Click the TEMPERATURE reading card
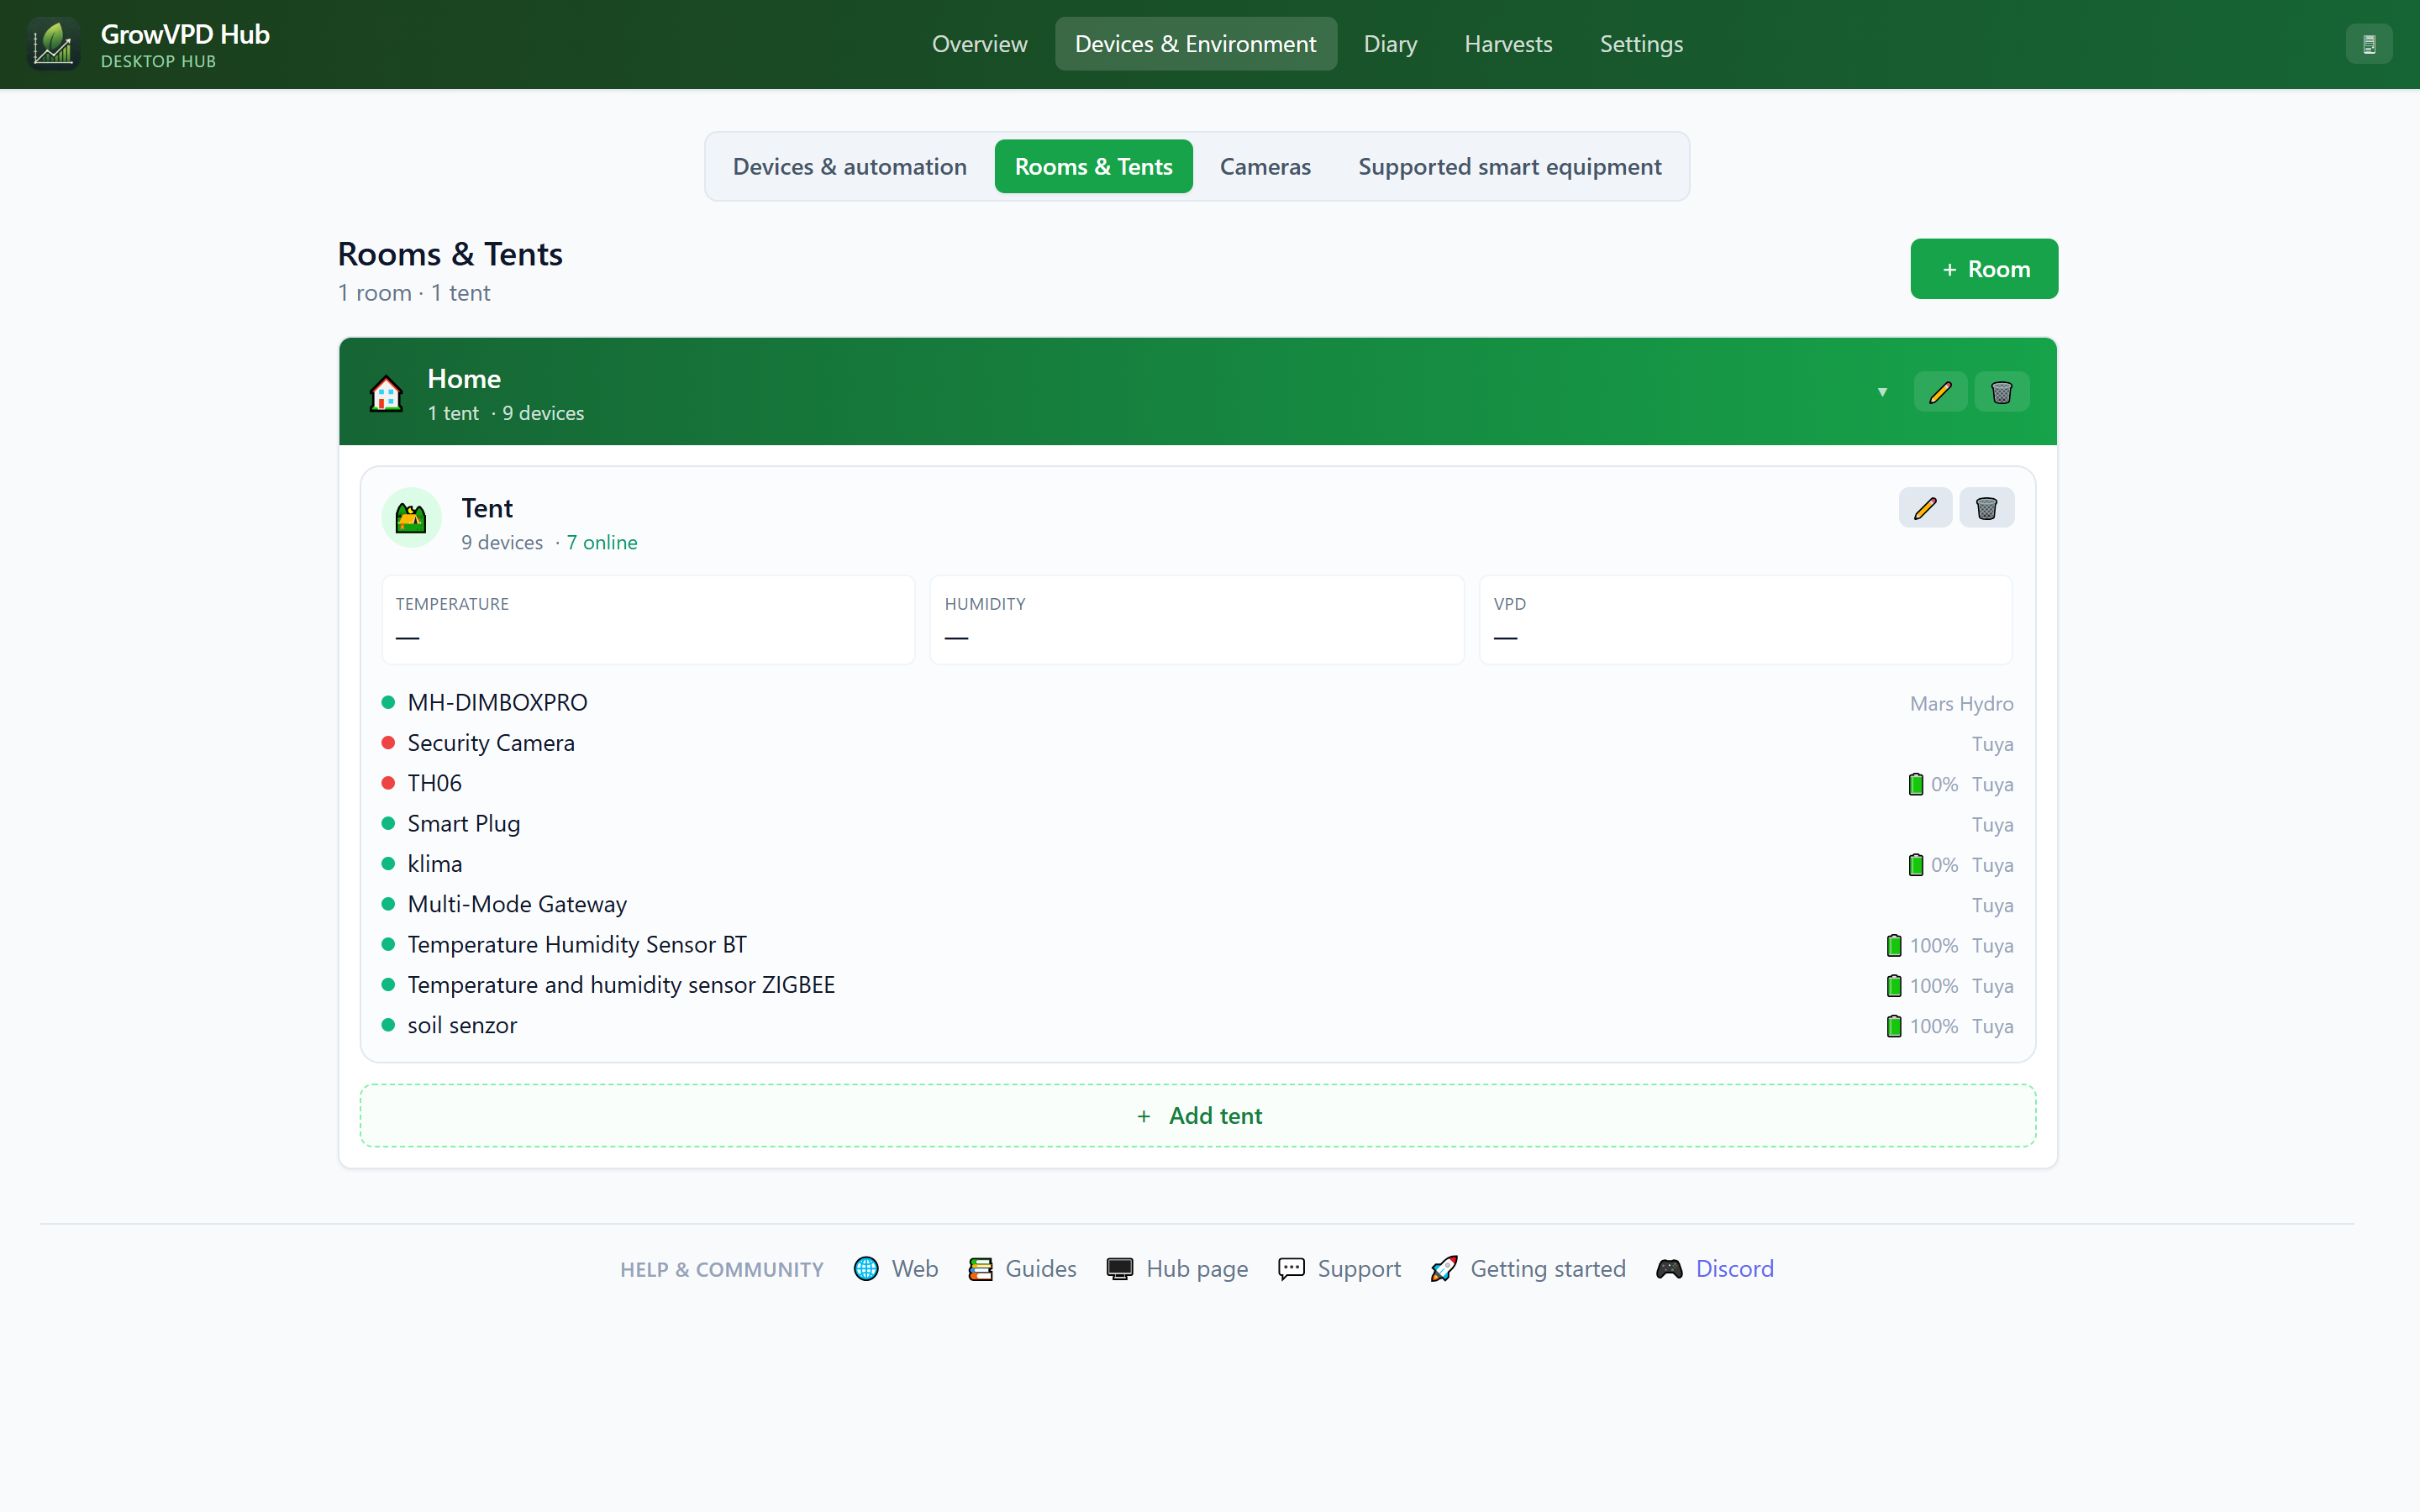The height and width of the screenshot is (1512, 2420). [648, 620]
